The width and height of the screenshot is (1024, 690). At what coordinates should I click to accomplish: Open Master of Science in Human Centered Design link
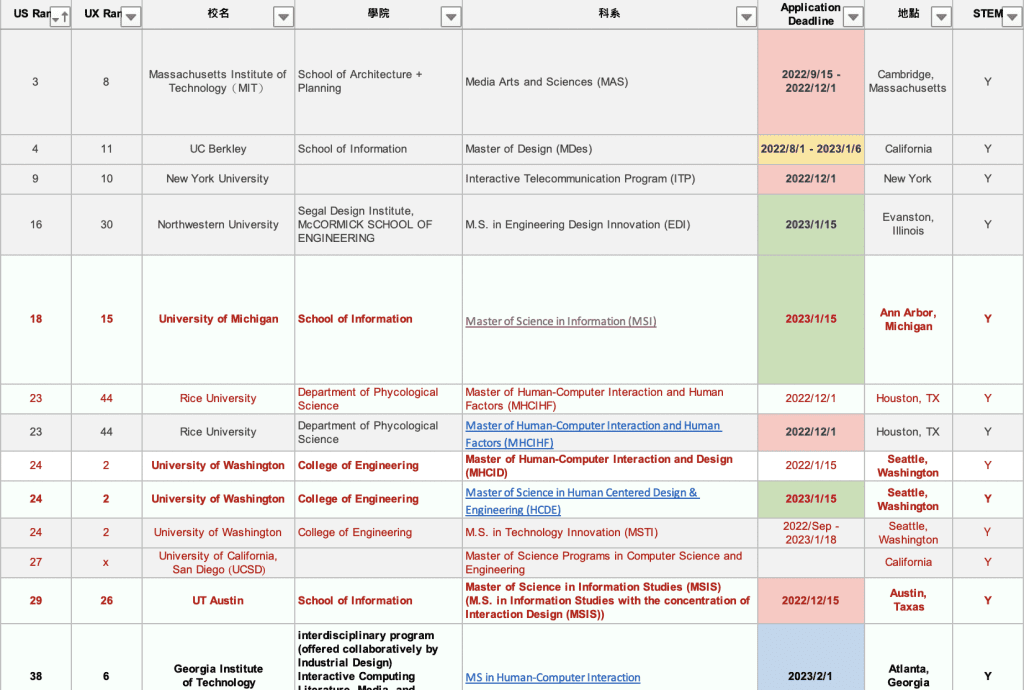(582, 501)
